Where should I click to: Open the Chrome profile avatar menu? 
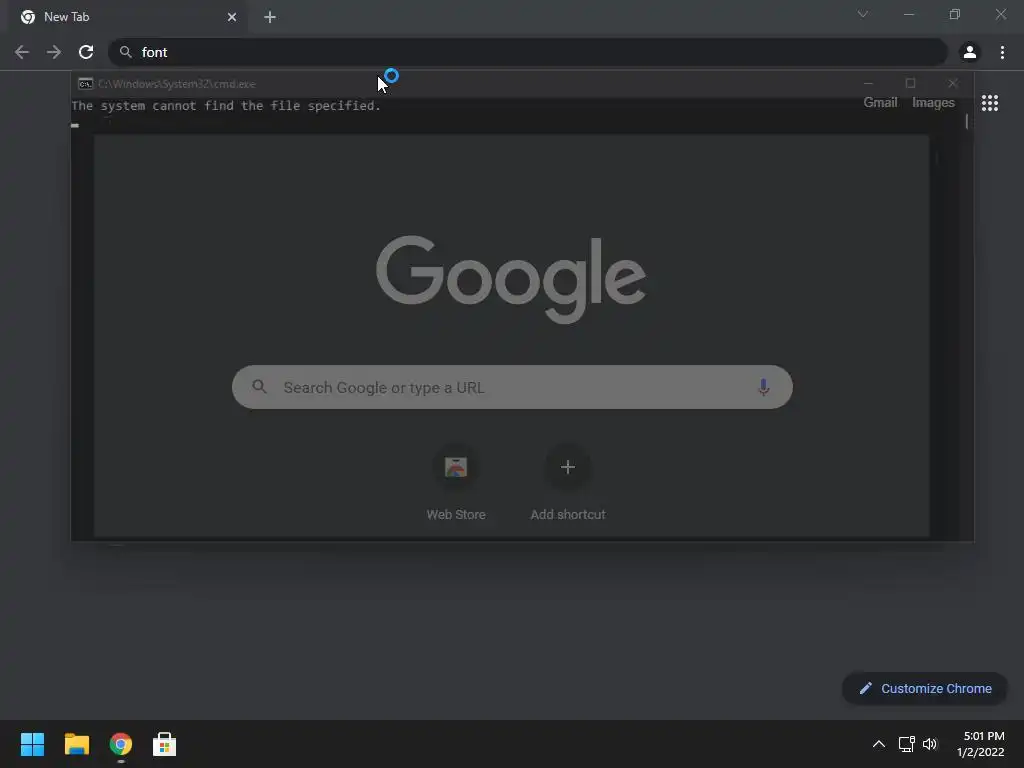[970, 52]
